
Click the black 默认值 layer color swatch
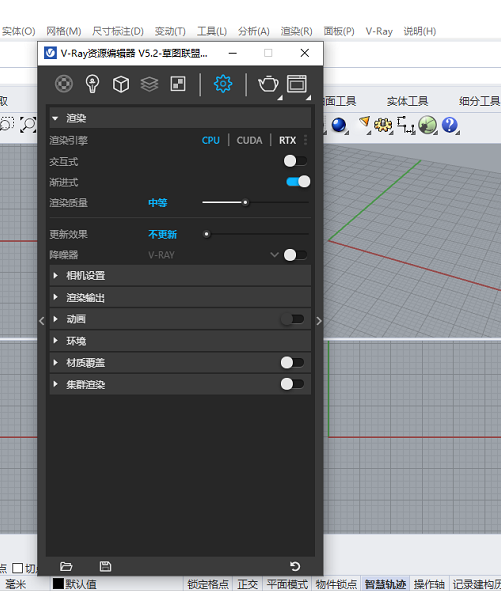58,584
